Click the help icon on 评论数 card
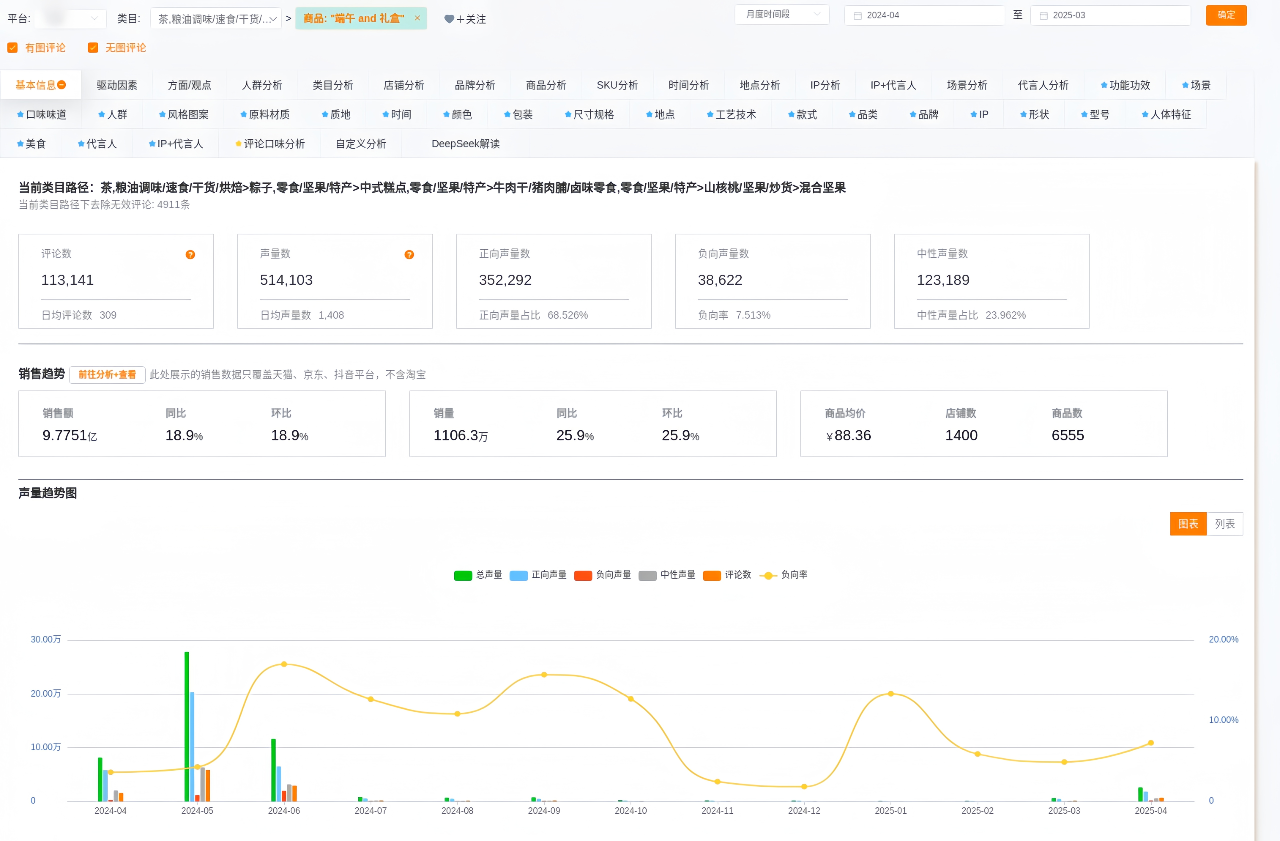1280x841 pixels. point(190,255)
